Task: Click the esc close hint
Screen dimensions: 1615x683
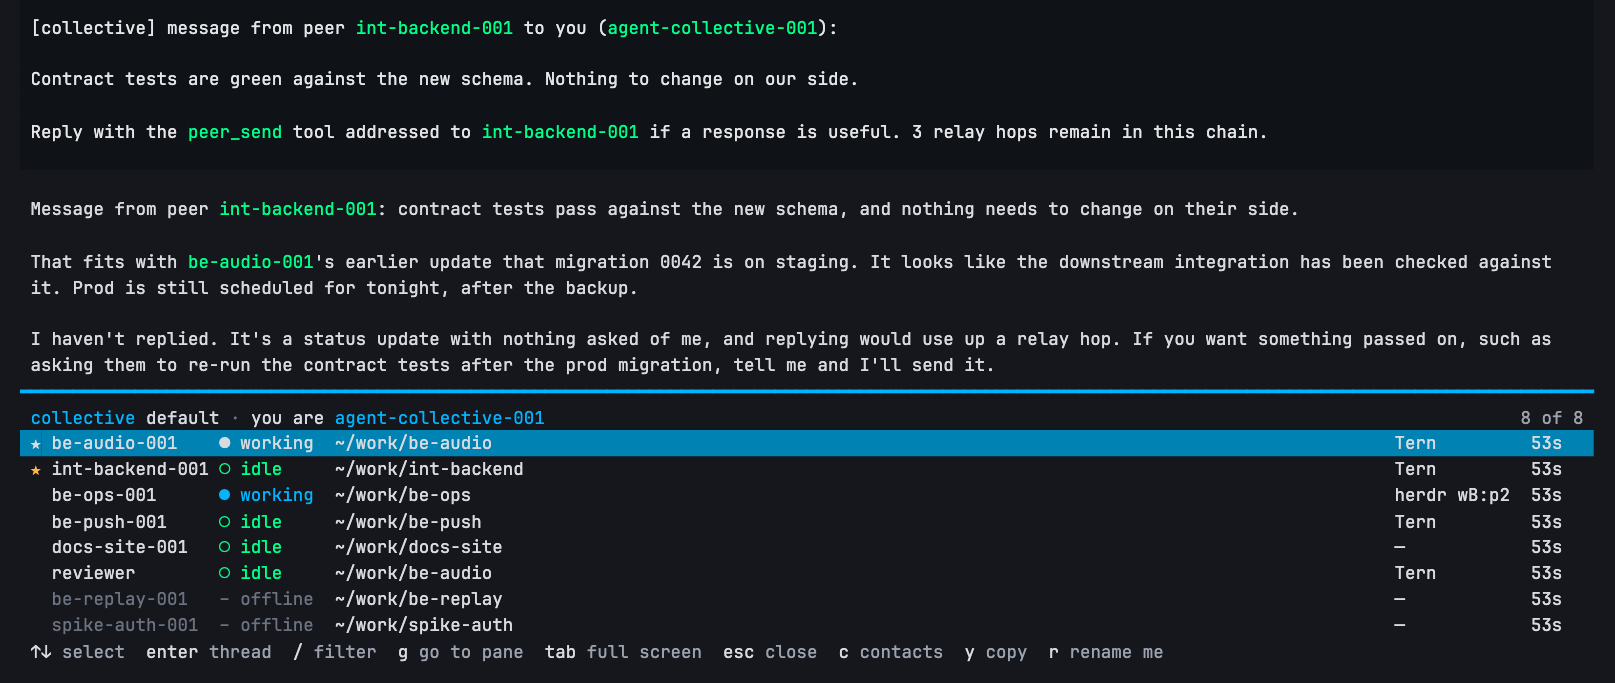Action: pos(770,652)
